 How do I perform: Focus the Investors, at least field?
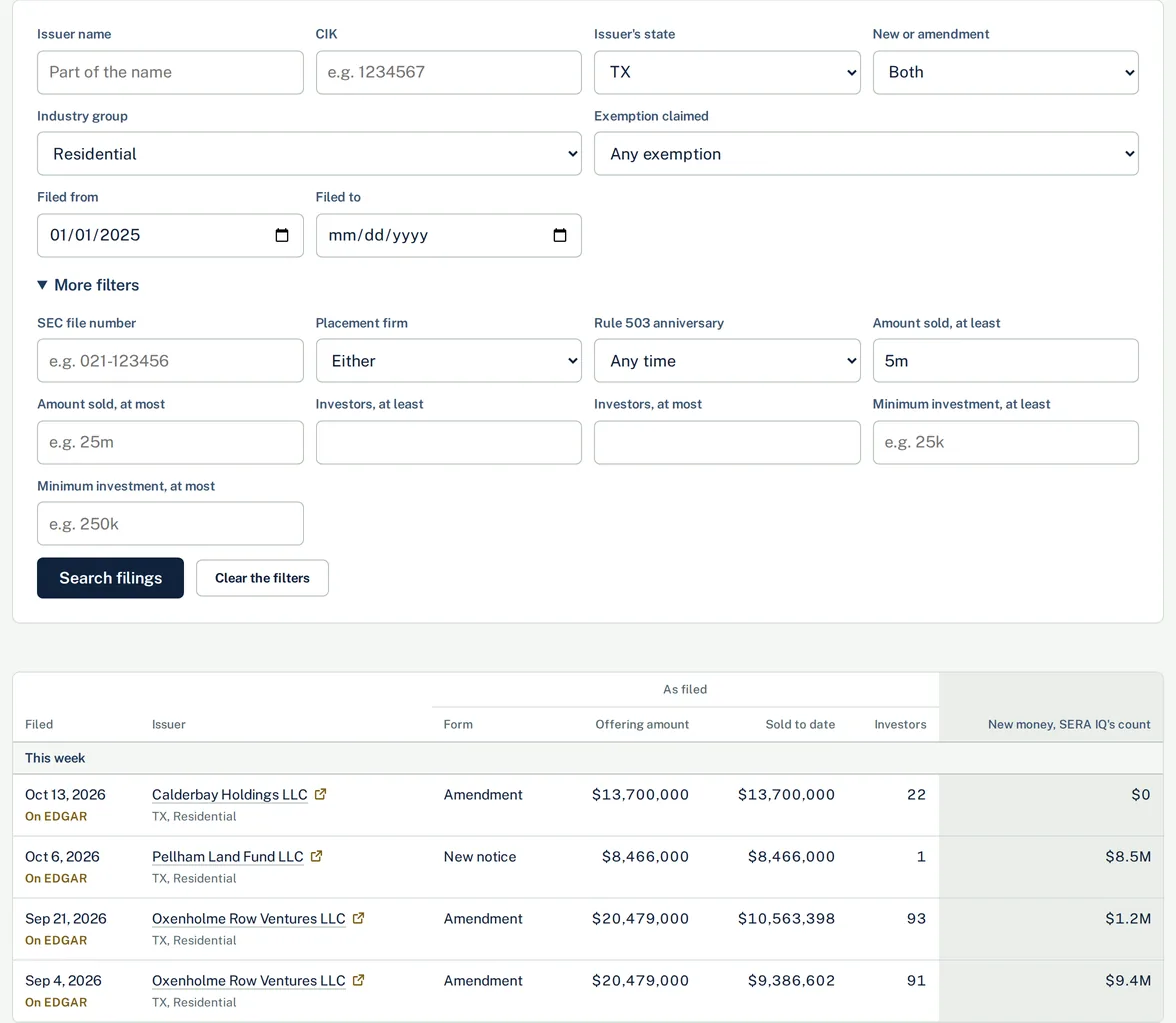coord(448,442)
